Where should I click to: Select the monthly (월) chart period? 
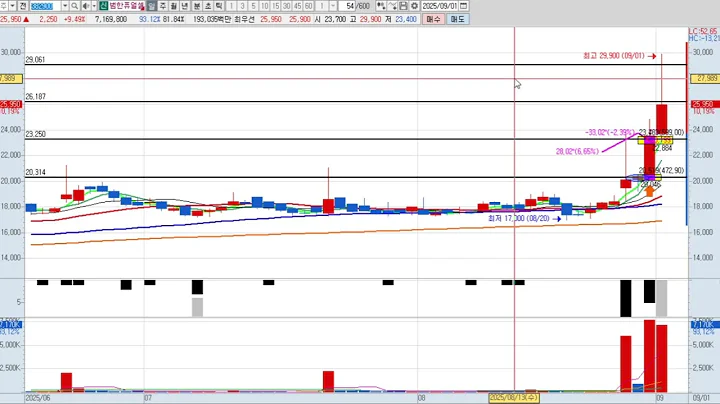tap(174, 6)
